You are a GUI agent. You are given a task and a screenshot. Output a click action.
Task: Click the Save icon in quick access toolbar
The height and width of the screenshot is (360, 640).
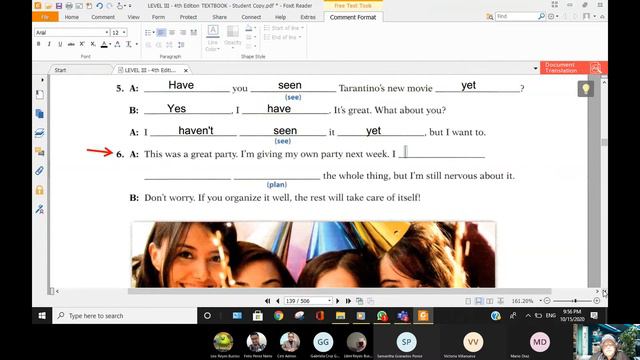(x=59, y=6)
